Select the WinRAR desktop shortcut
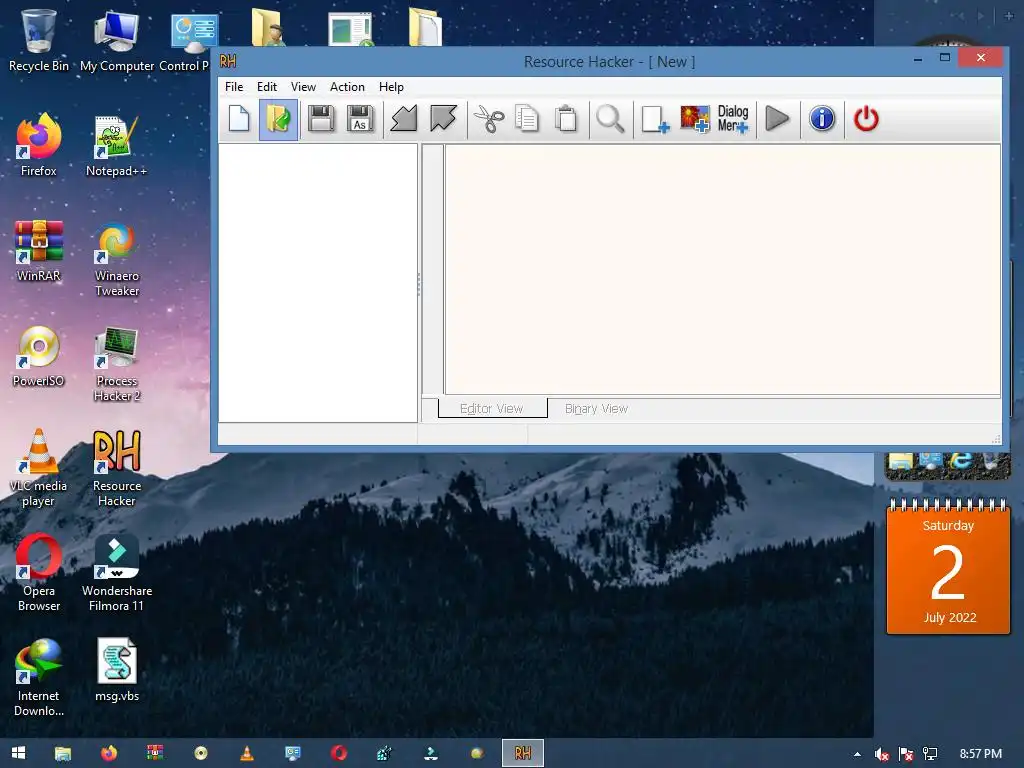Viewport: 1024px width, 768px height. [39, 250]
